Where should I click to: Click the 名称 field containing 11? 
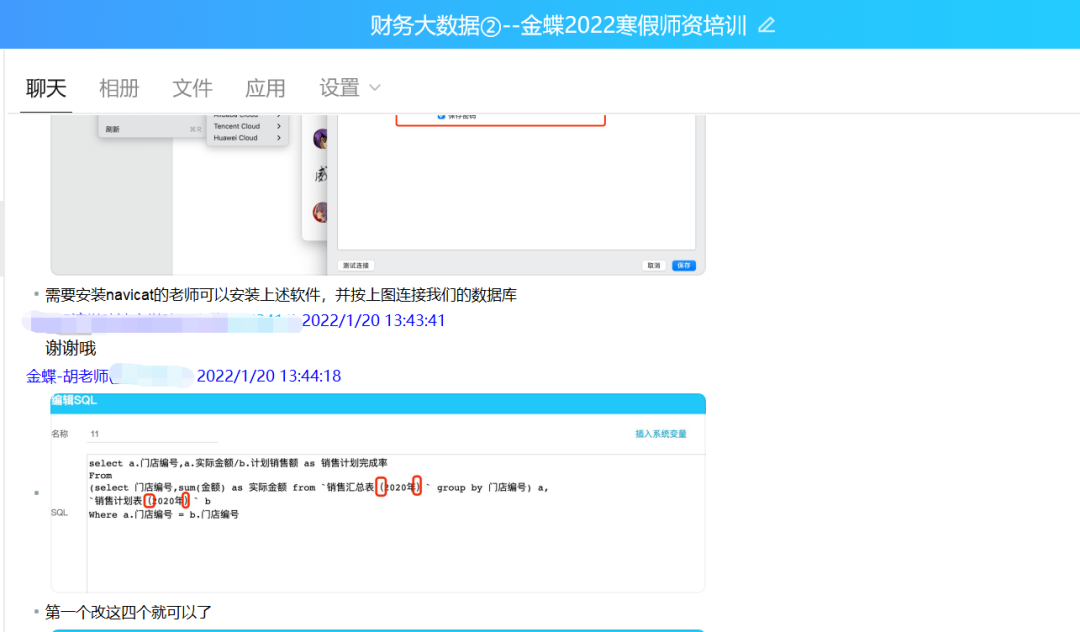pyautogui.click(x=152, y=434)
